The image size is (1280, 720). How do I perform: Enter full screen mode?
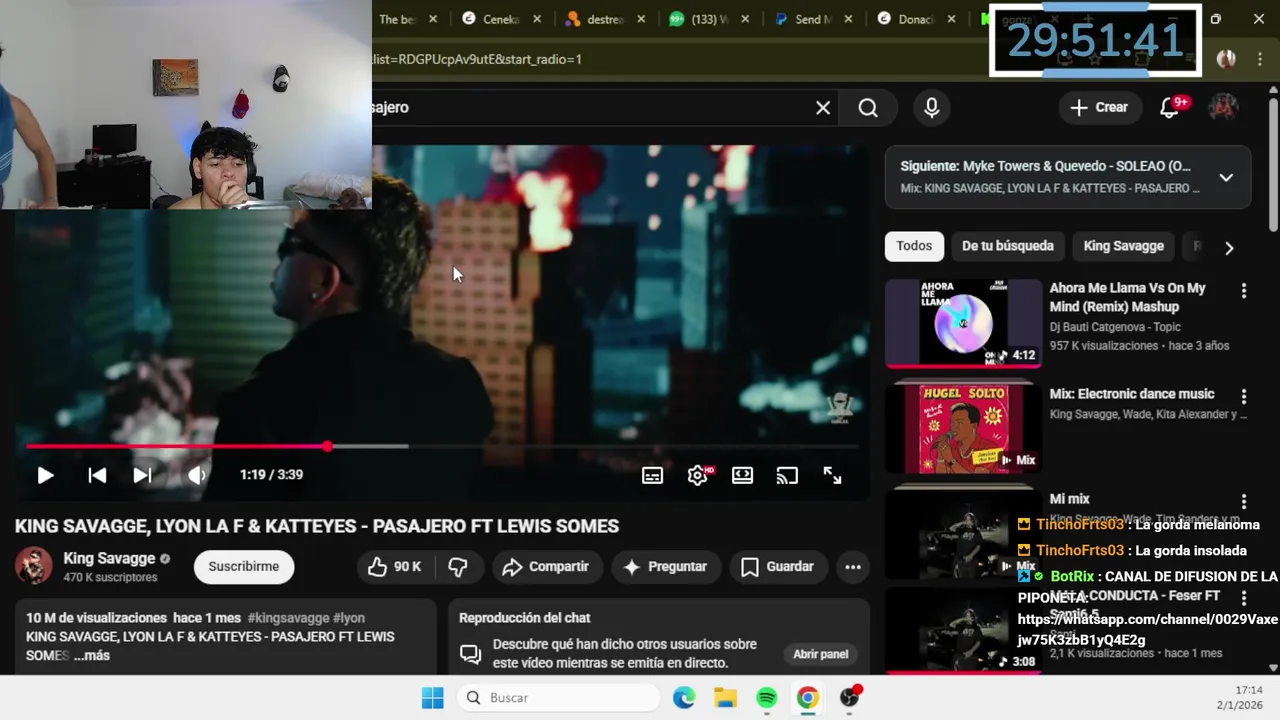832,476
